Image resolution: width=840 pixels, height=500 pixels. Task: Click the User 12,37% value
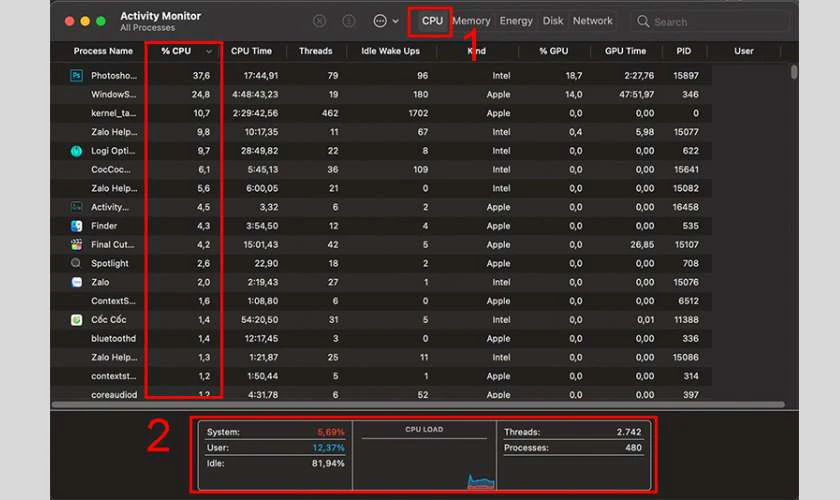[x=328, y=447]
